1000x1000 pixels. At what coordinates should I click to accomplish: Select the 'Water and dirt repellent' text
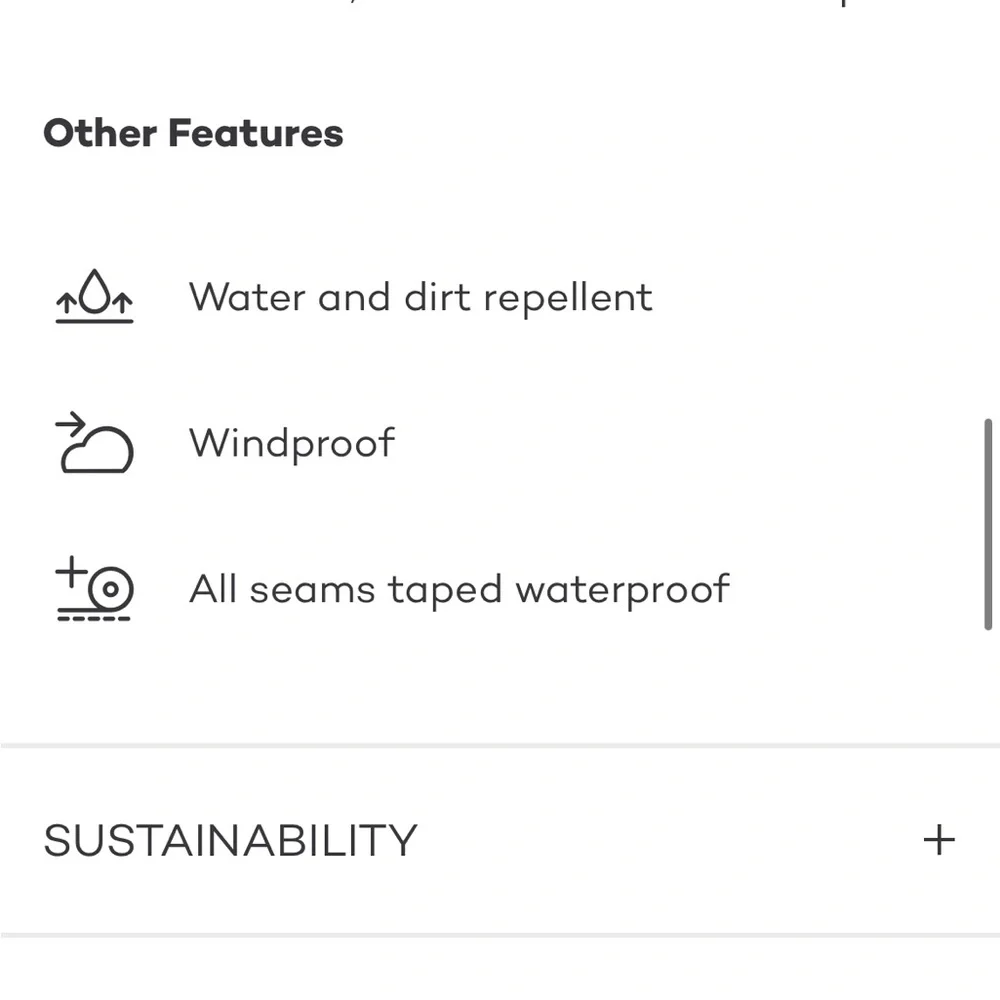(x=421, y=298)
